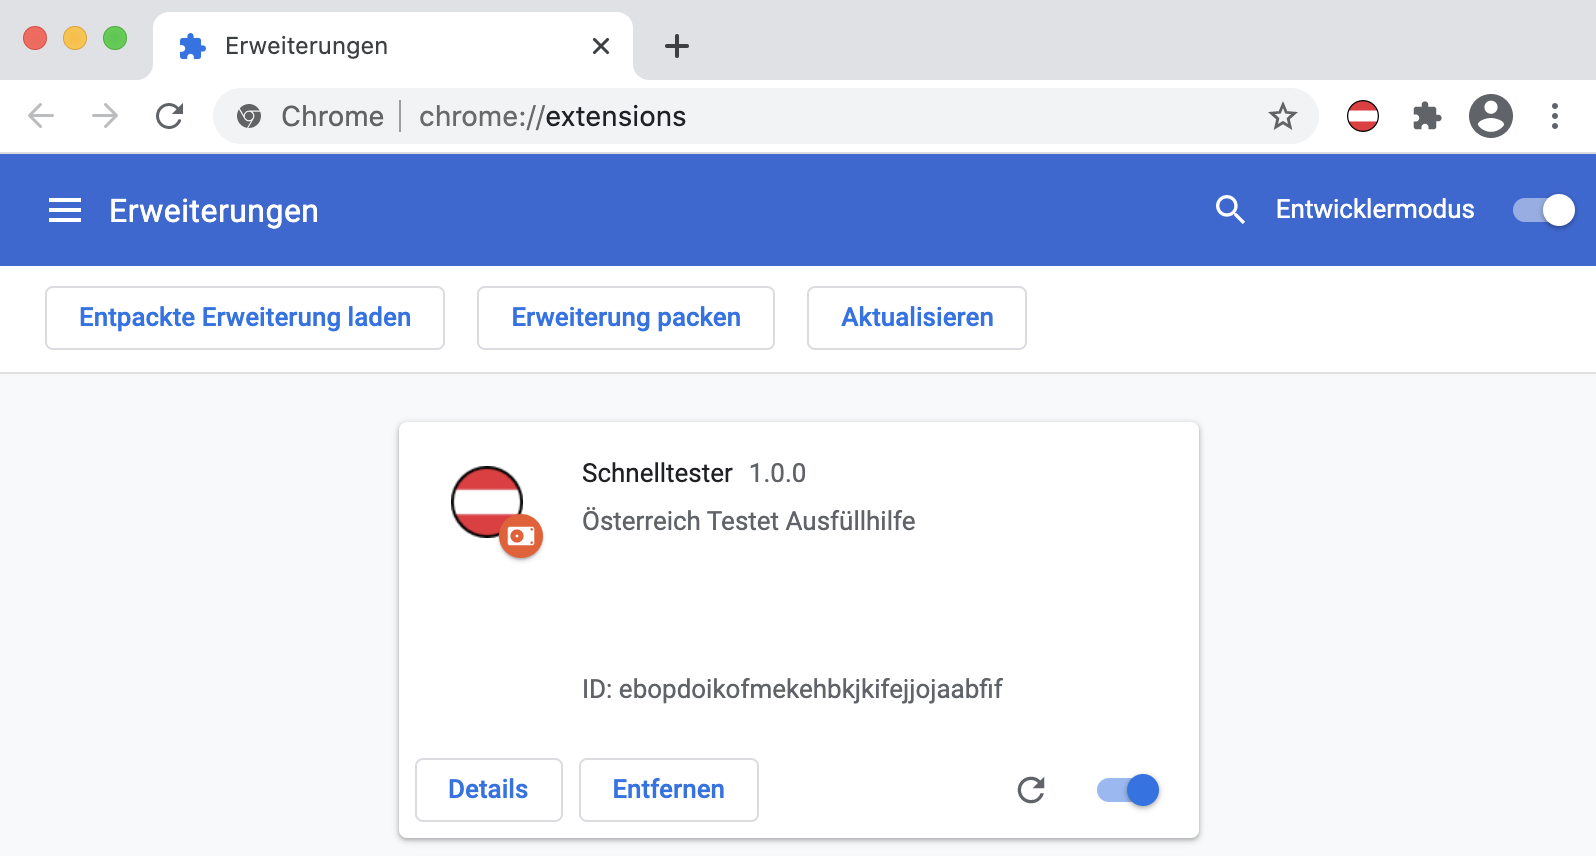Click the Entwicklermodus label
Screen dimensions: 1596x856
click(1375, 209)
